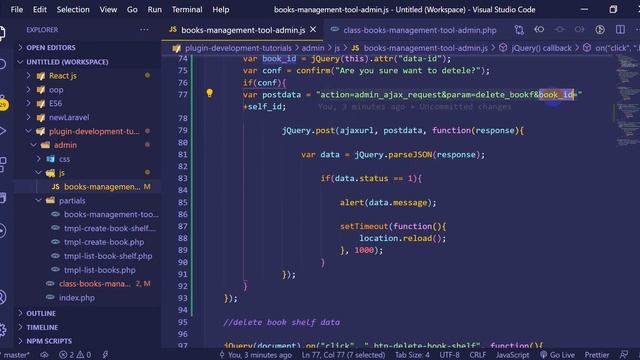Image resolution: width=640 pixels, height=360 pixels.
Task: Click the lightbulb code action on line 77
Action: (209, 93)
